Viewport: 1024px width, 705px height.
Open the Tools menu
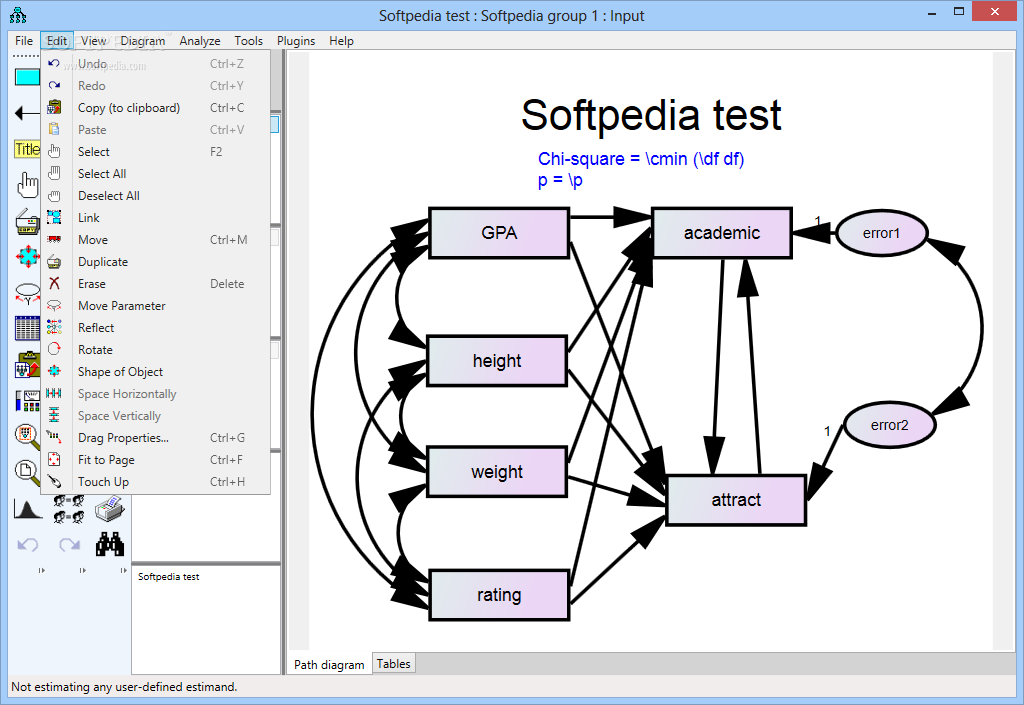pos(248,40)
